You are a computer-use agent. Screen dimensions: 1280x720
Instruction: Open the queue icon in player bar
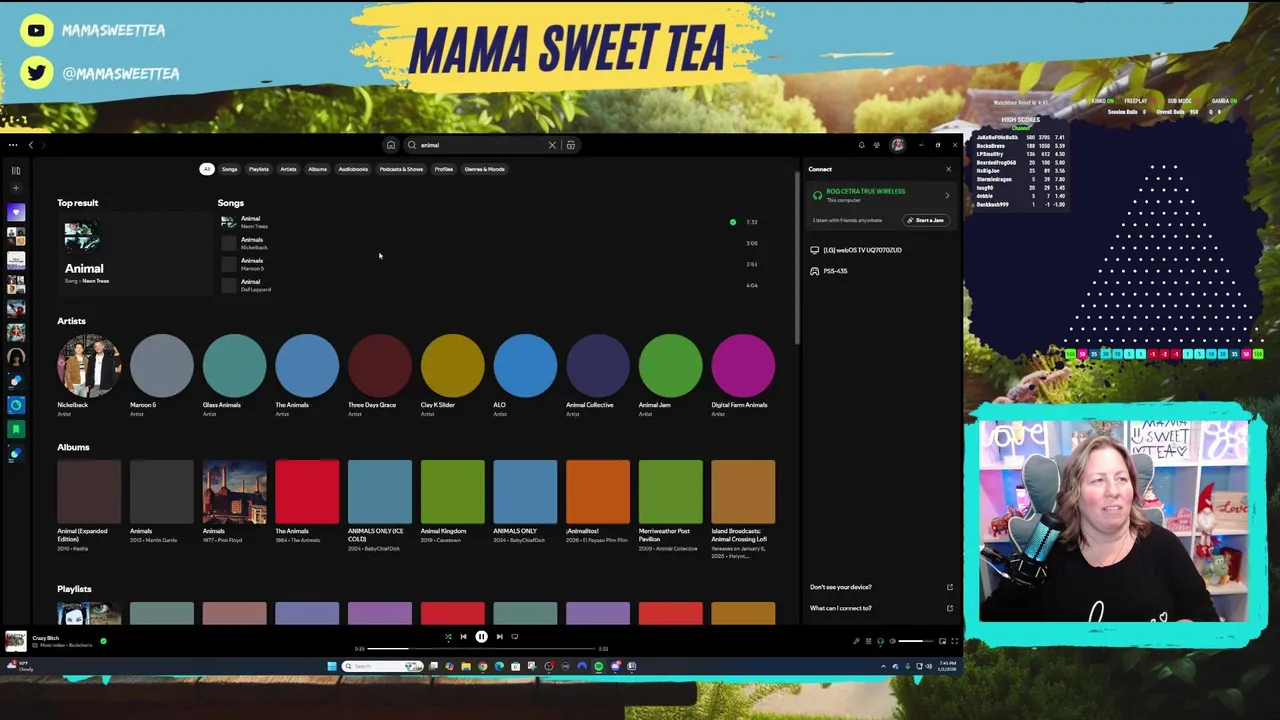click(868, 641)
